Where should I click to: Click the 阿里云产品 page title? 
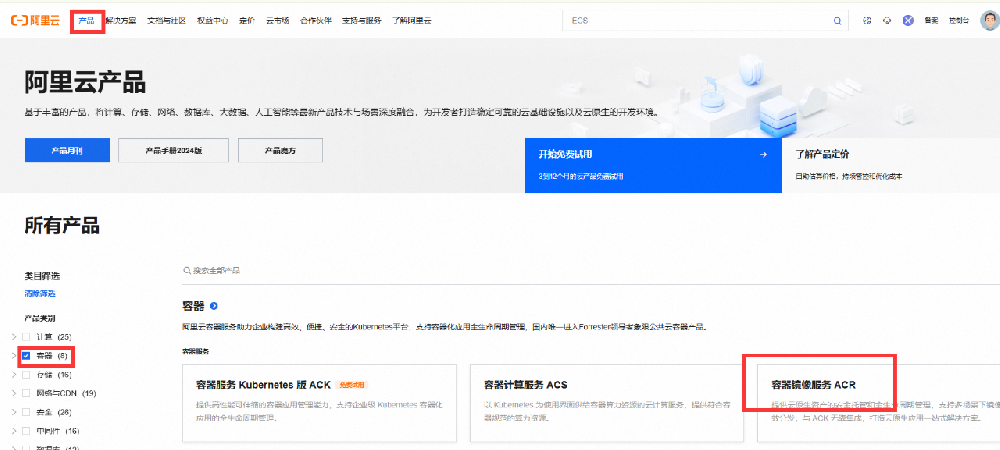click(85, 83)
